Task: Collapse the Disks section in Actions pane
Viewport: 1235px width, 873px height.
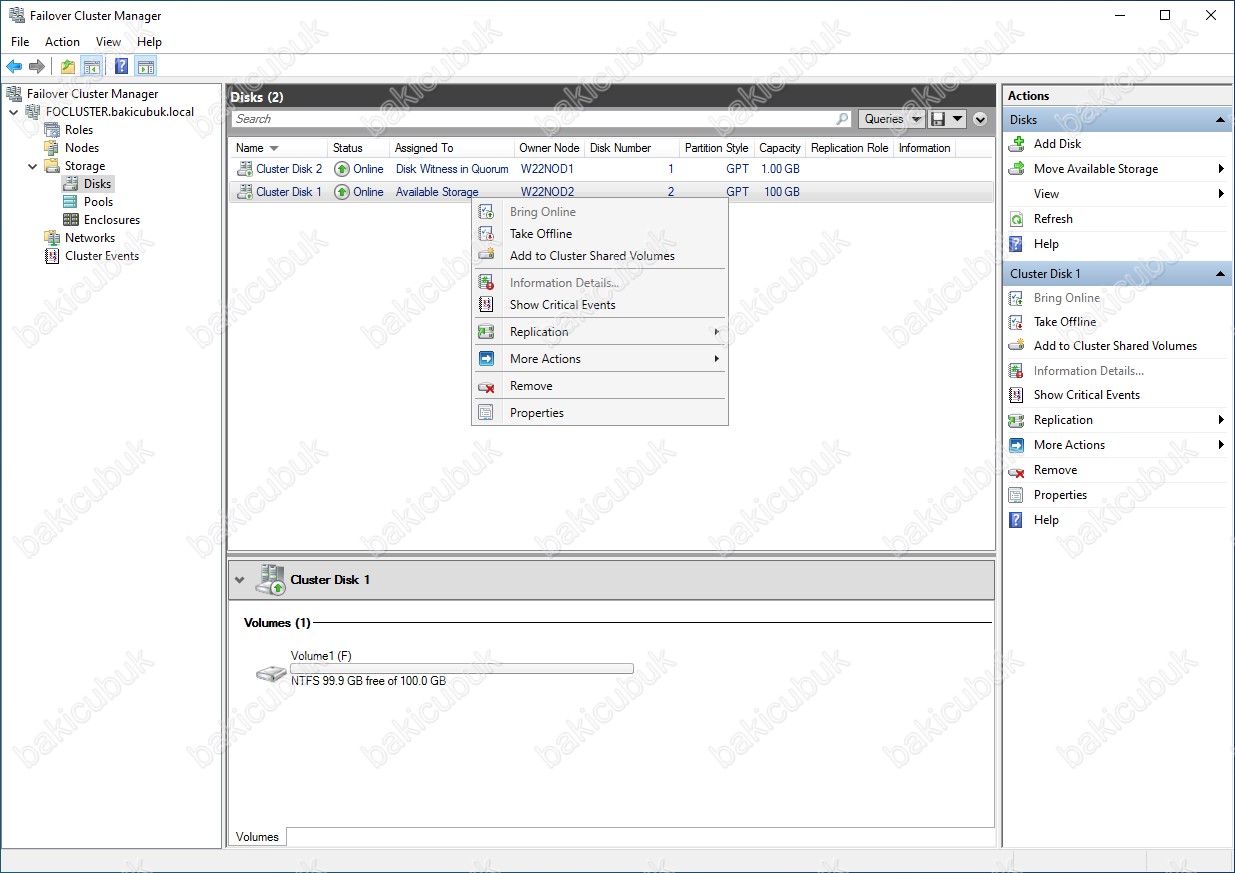Action: coord(1220,120)
